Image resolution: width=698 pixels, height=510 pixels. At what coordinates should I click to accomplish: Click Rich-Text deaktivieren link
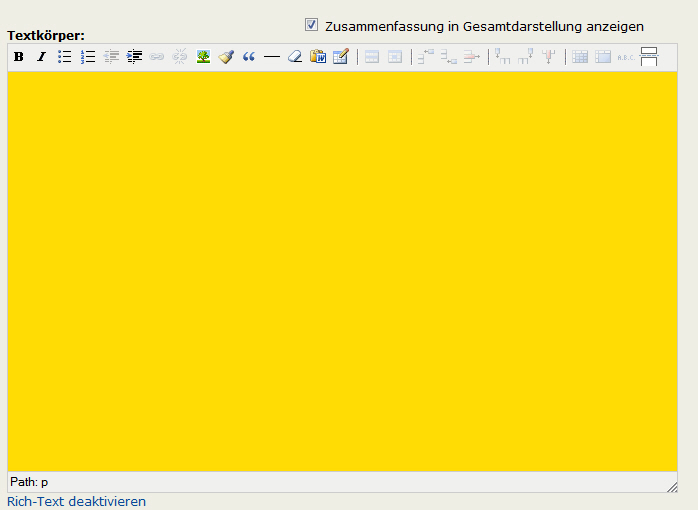click(76, 501)
